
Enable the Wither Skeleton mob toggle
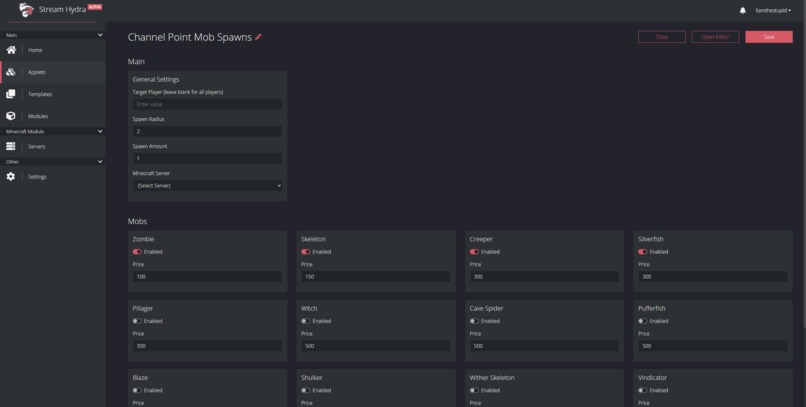coord(474,391)
